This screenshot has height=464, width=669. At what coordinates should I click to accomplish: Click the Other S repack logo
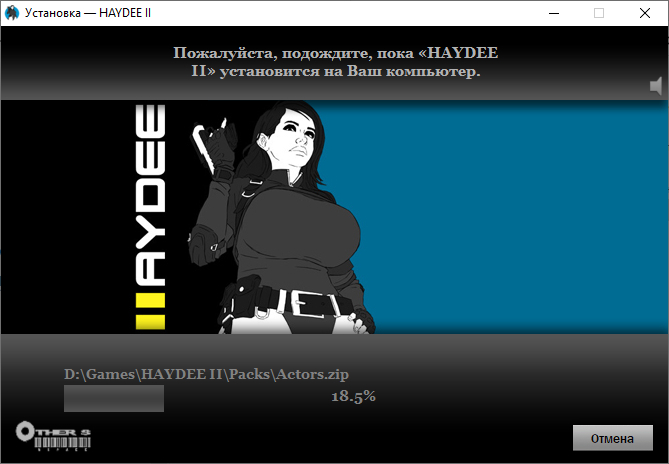[x=53, y=436]
